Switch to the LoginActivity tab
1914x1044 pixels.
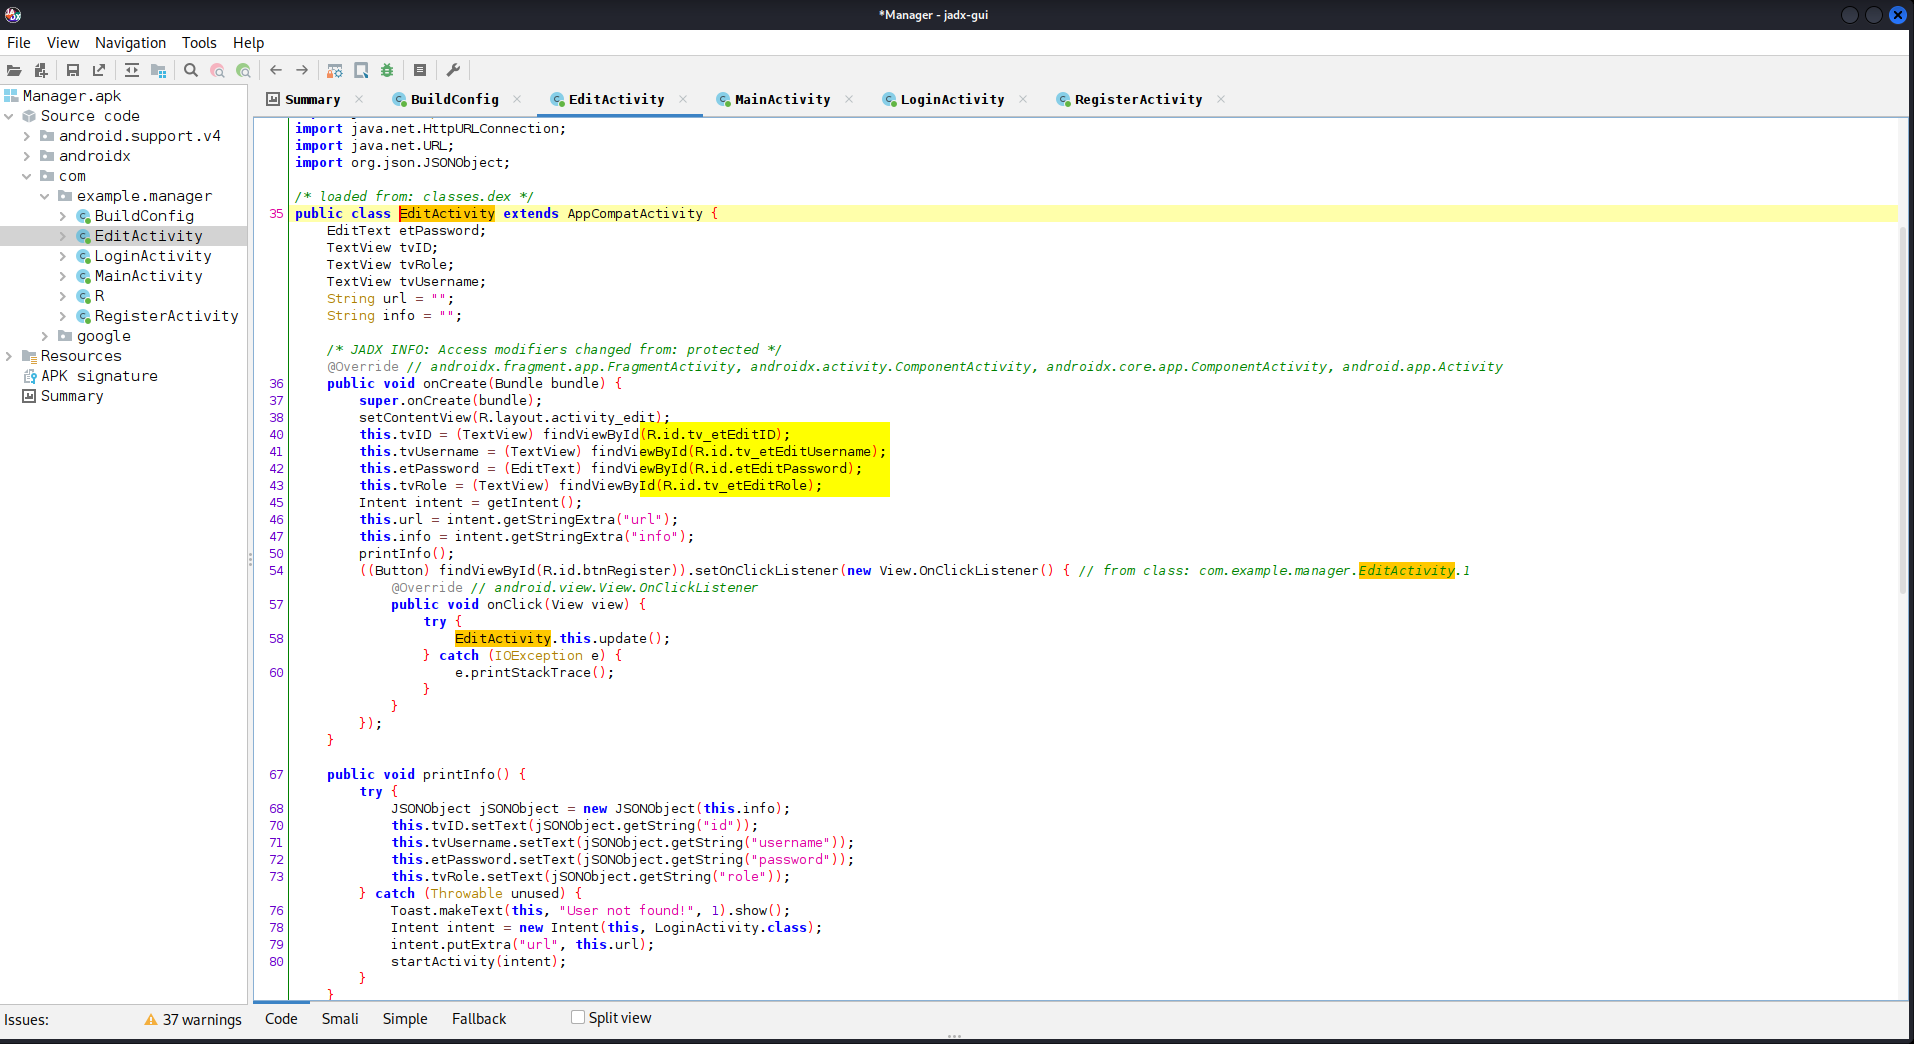click(952, 99)
